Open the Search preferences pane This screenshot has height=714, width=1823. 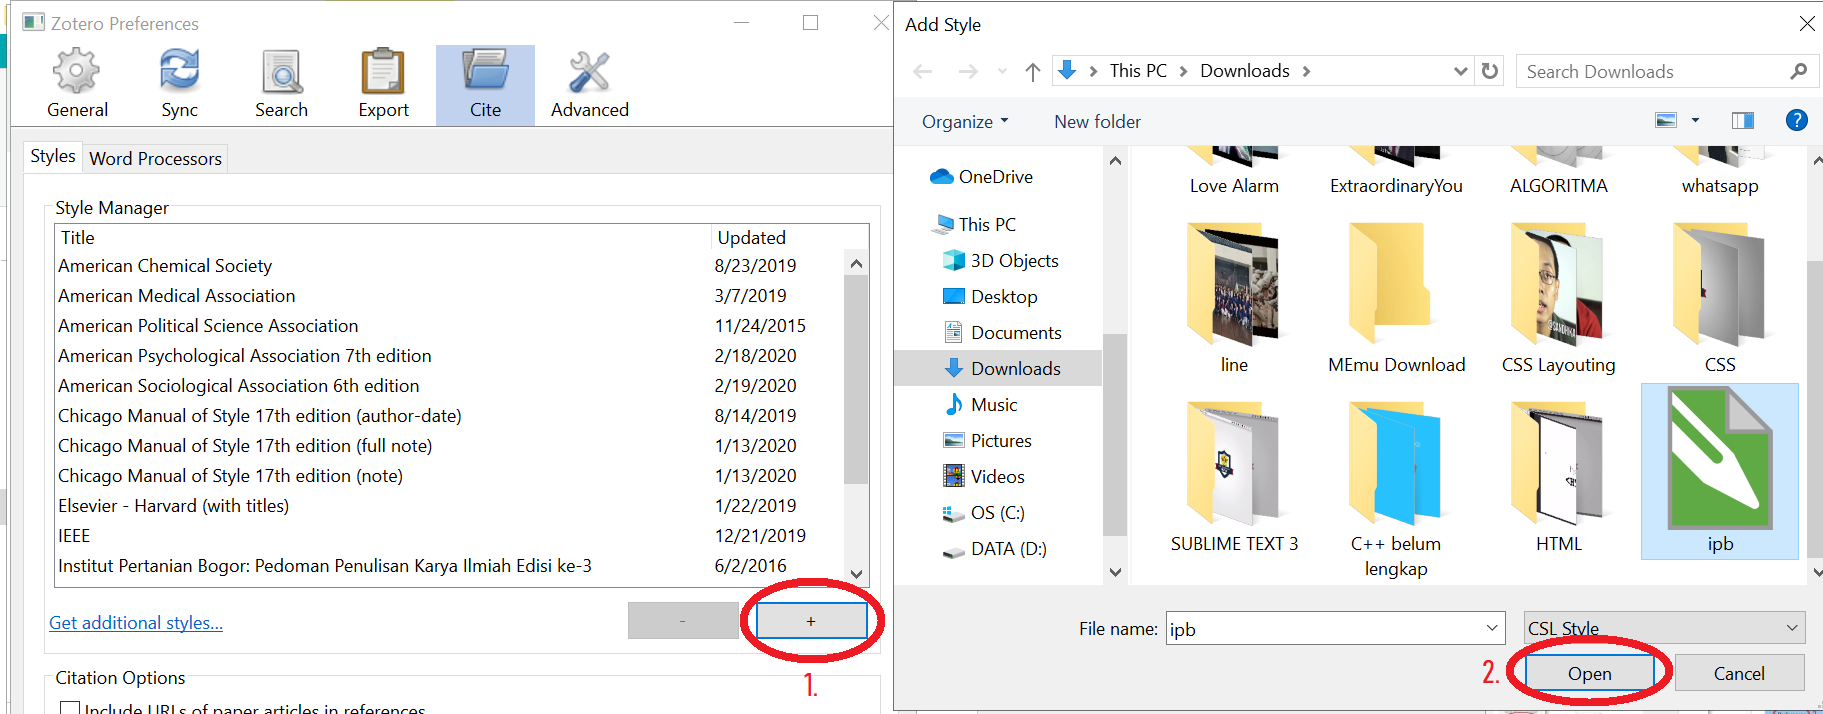tap(281, 85)
